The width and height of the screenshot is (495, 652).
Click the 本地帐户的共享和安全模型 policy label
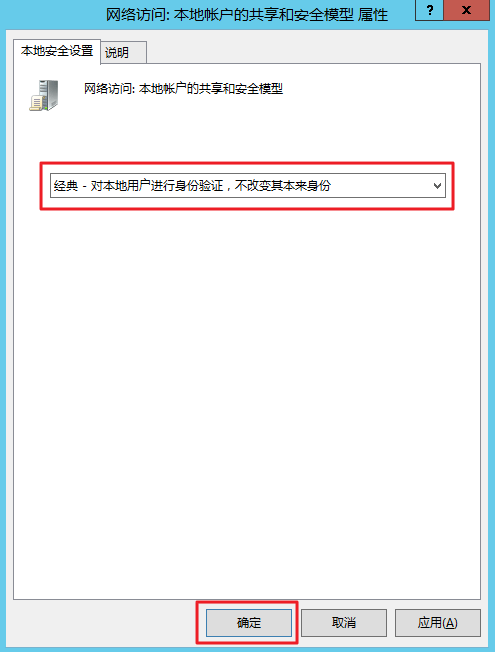tap(211, 89)
